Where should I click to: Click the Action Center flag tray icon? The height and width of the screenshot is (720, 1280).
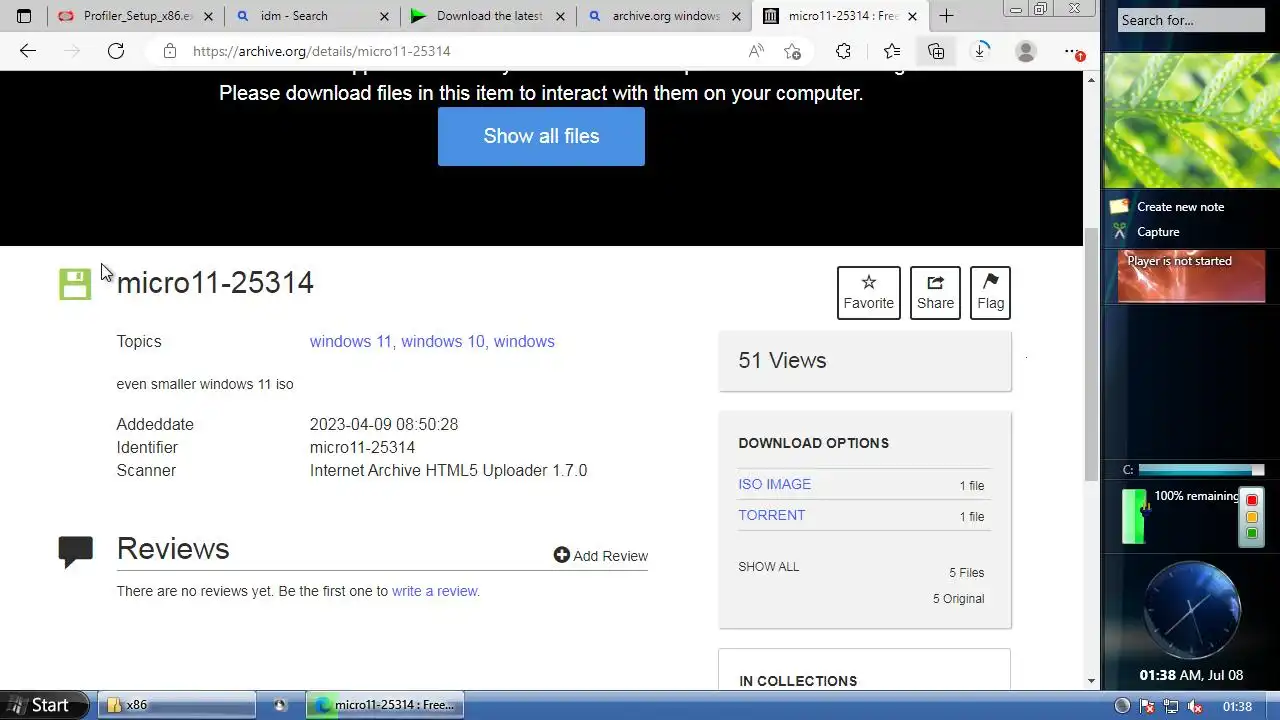(x=1148, y=706)
